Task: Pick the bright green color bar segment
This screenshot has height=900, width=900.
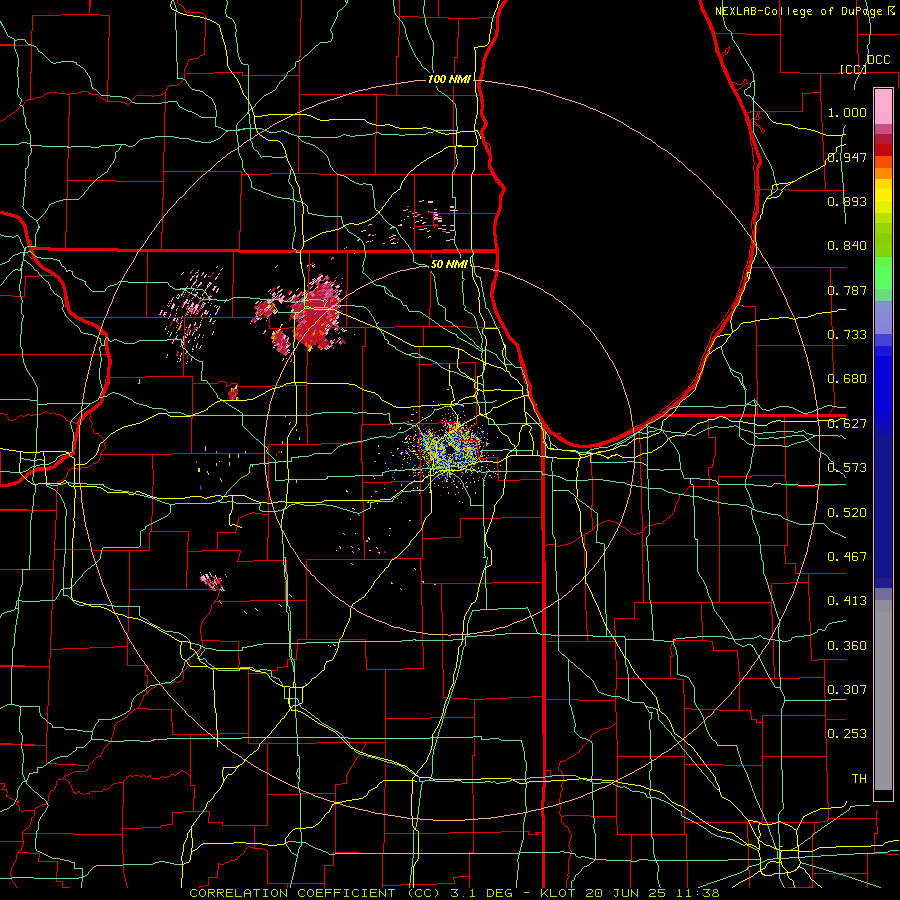Action: [883, 273]
